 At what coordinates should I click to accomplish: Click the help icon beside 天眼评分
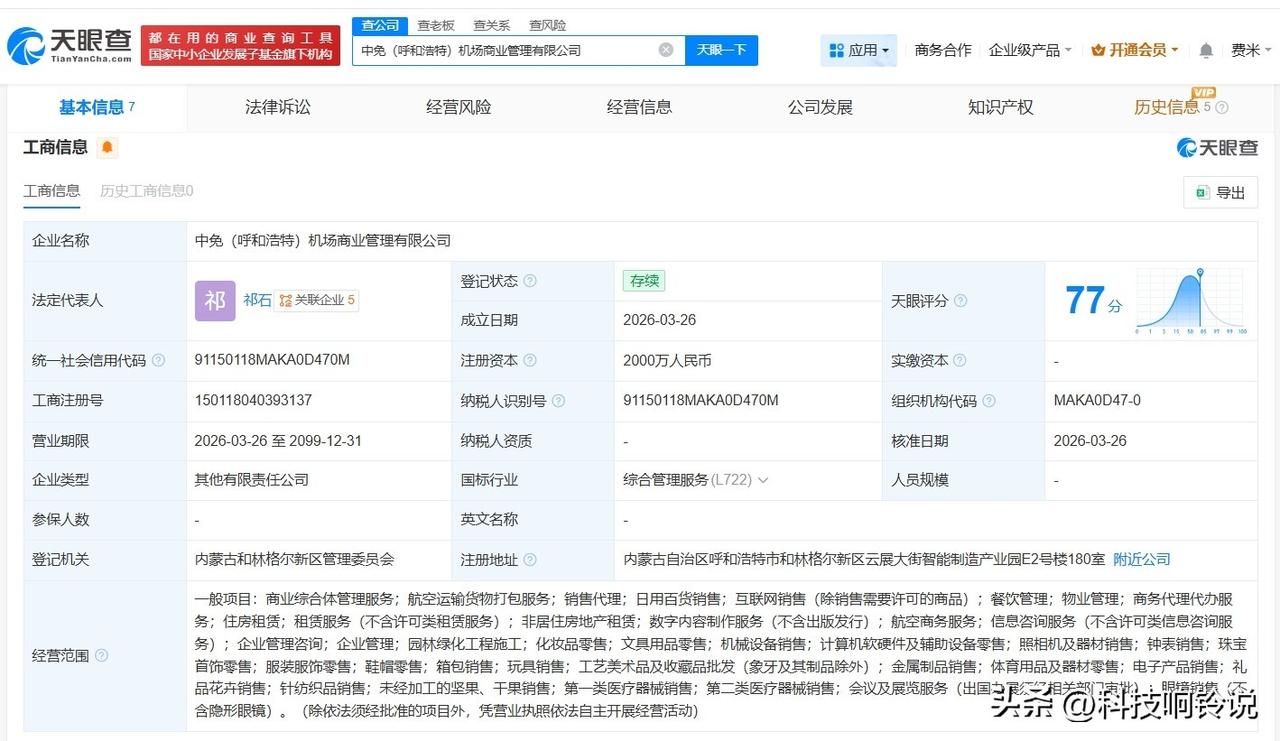960,301
